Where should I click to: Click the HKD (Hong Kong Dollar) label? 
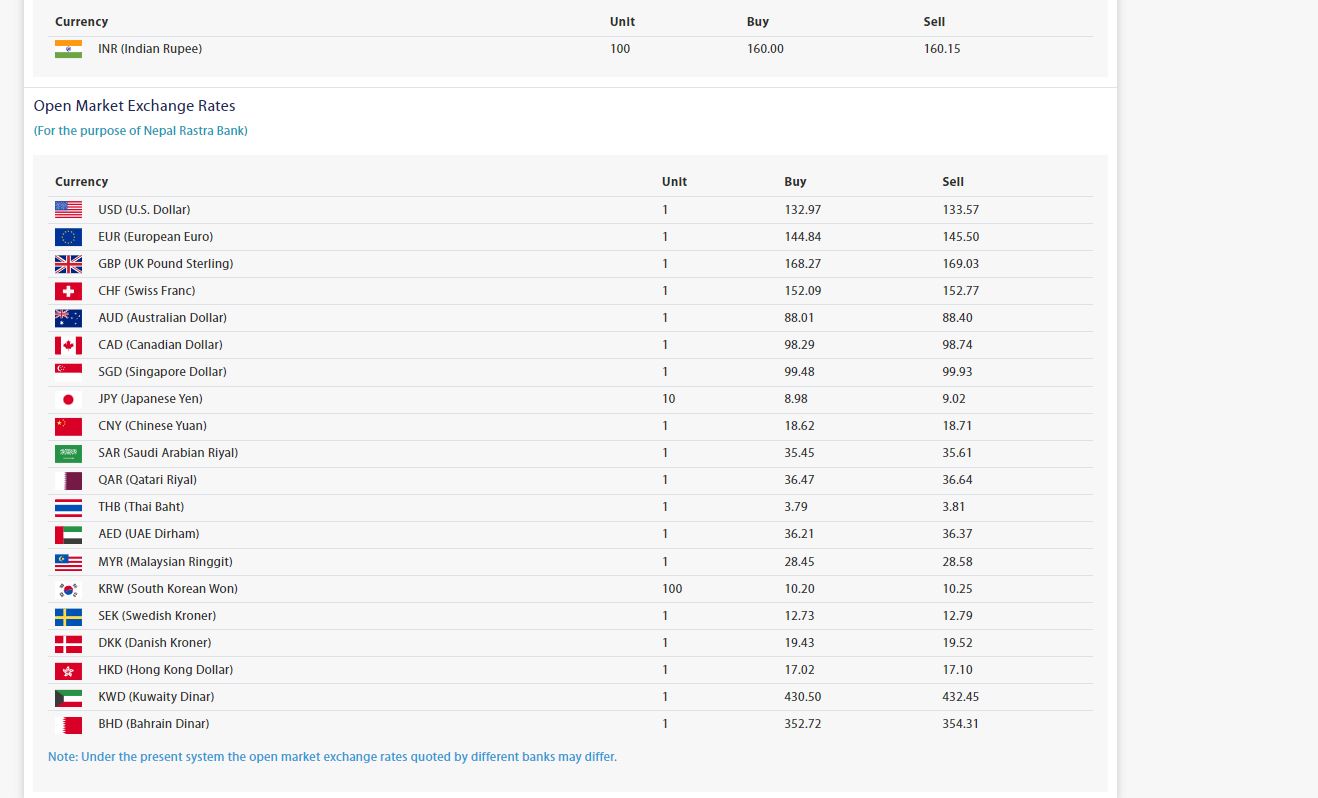click(x=165, y=670)
